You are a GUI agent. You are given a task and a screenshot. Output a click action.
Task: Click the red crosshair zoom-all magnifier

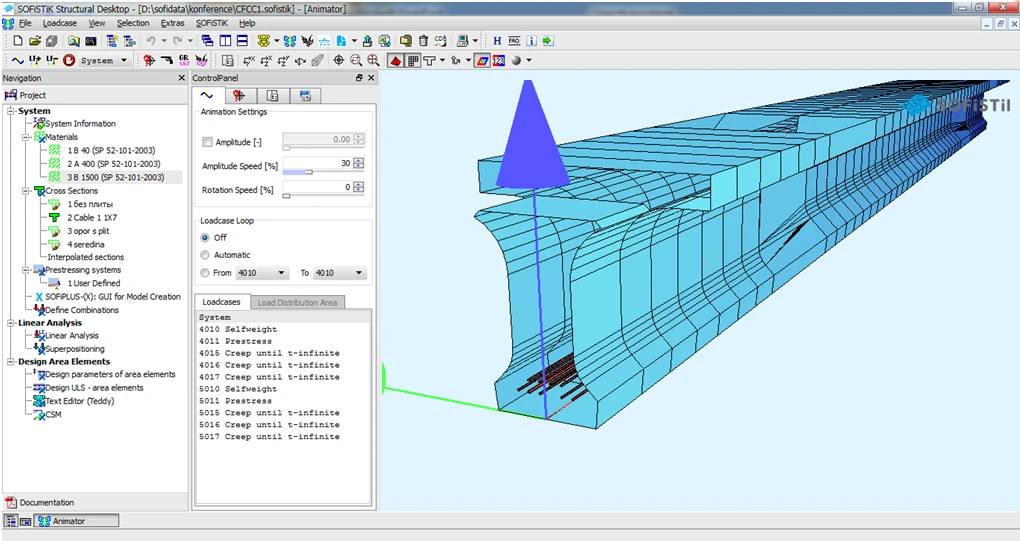point(373,60)
